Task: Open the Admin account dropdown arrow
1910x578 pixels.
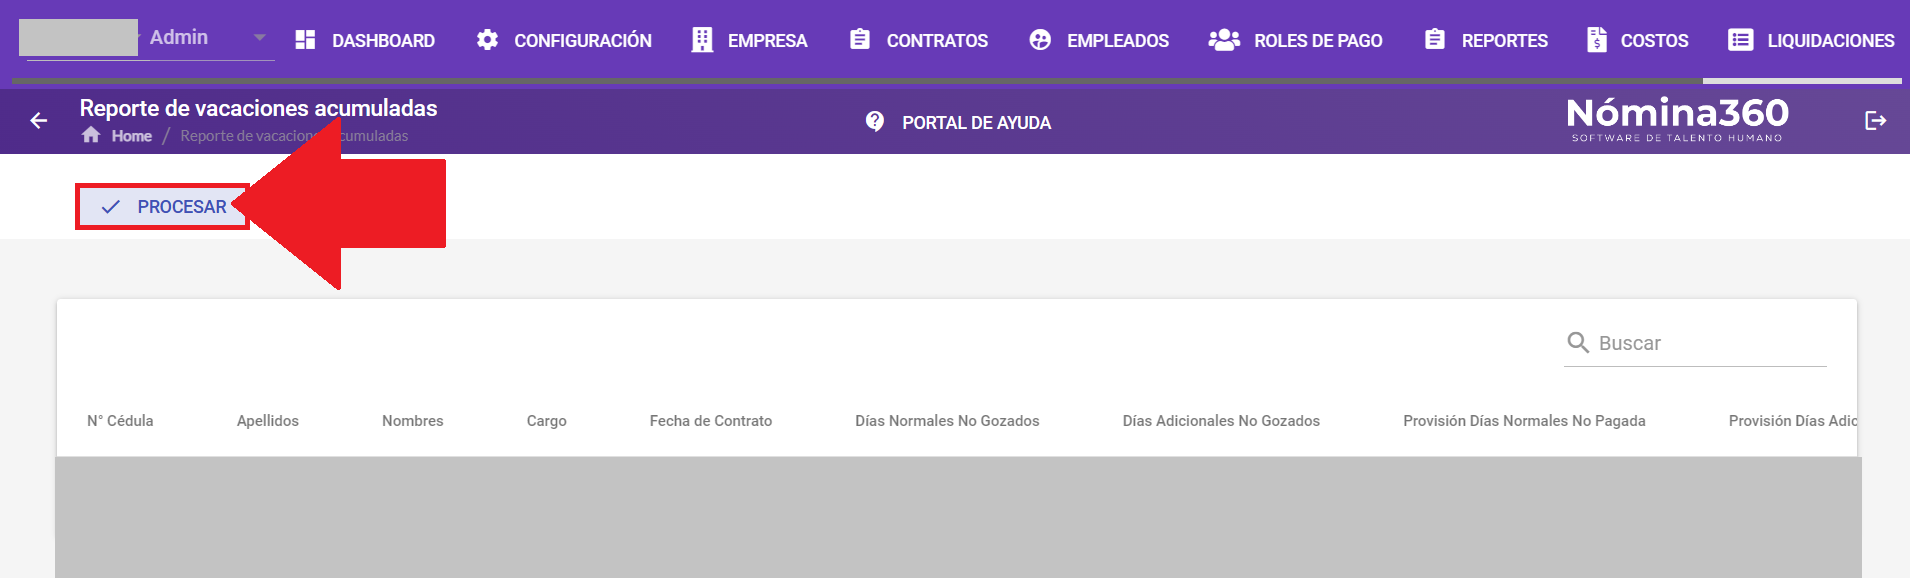Action: 260,38
